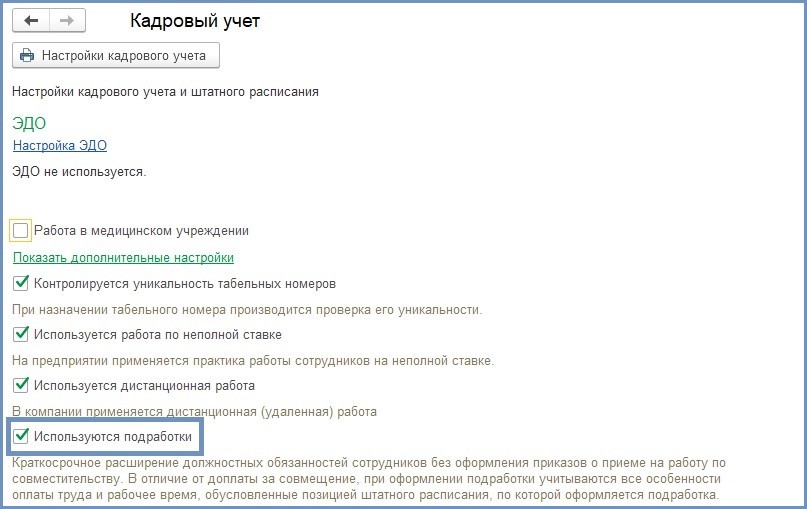Enable the "Работа в медицинском учреждении" checkbox

pyautogui.click(x=21, y=231)
